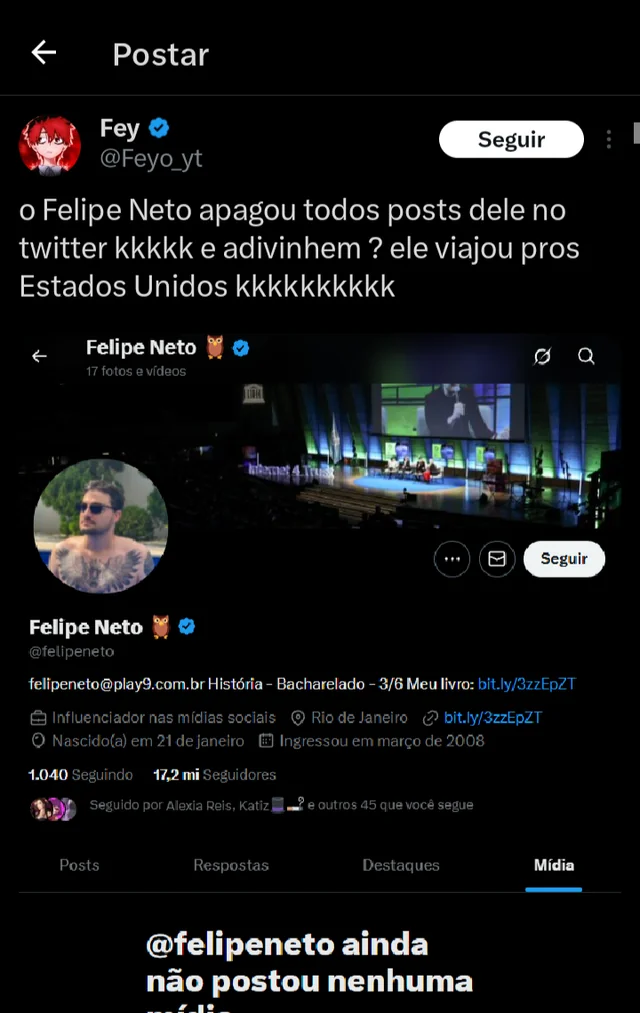The height and width of the screenshot is (1013, 640).
Task: View the 17,2 mi Seguidores list
Action: (x=214, y=775)
